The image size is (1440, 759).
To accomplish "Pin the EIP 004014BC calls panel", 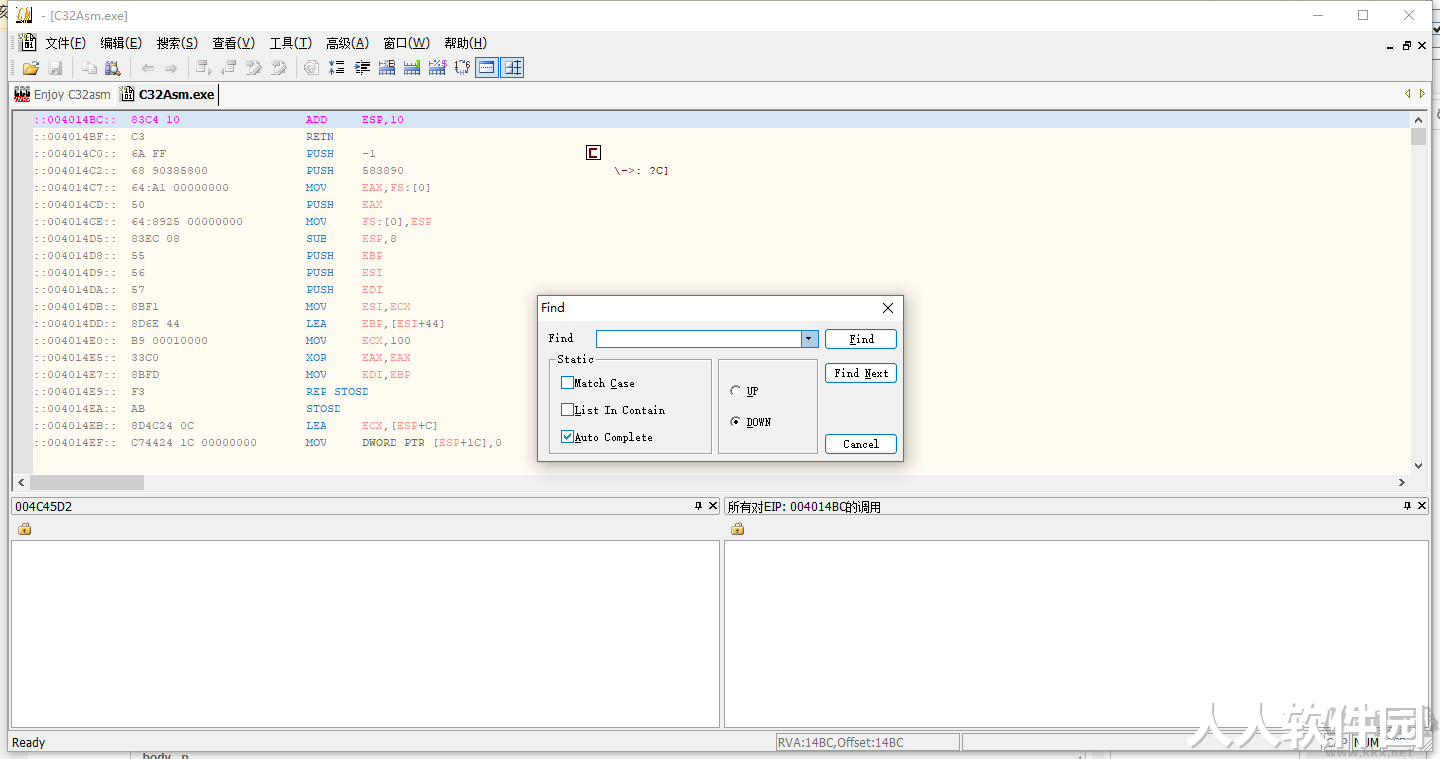I will [1407, 506].
